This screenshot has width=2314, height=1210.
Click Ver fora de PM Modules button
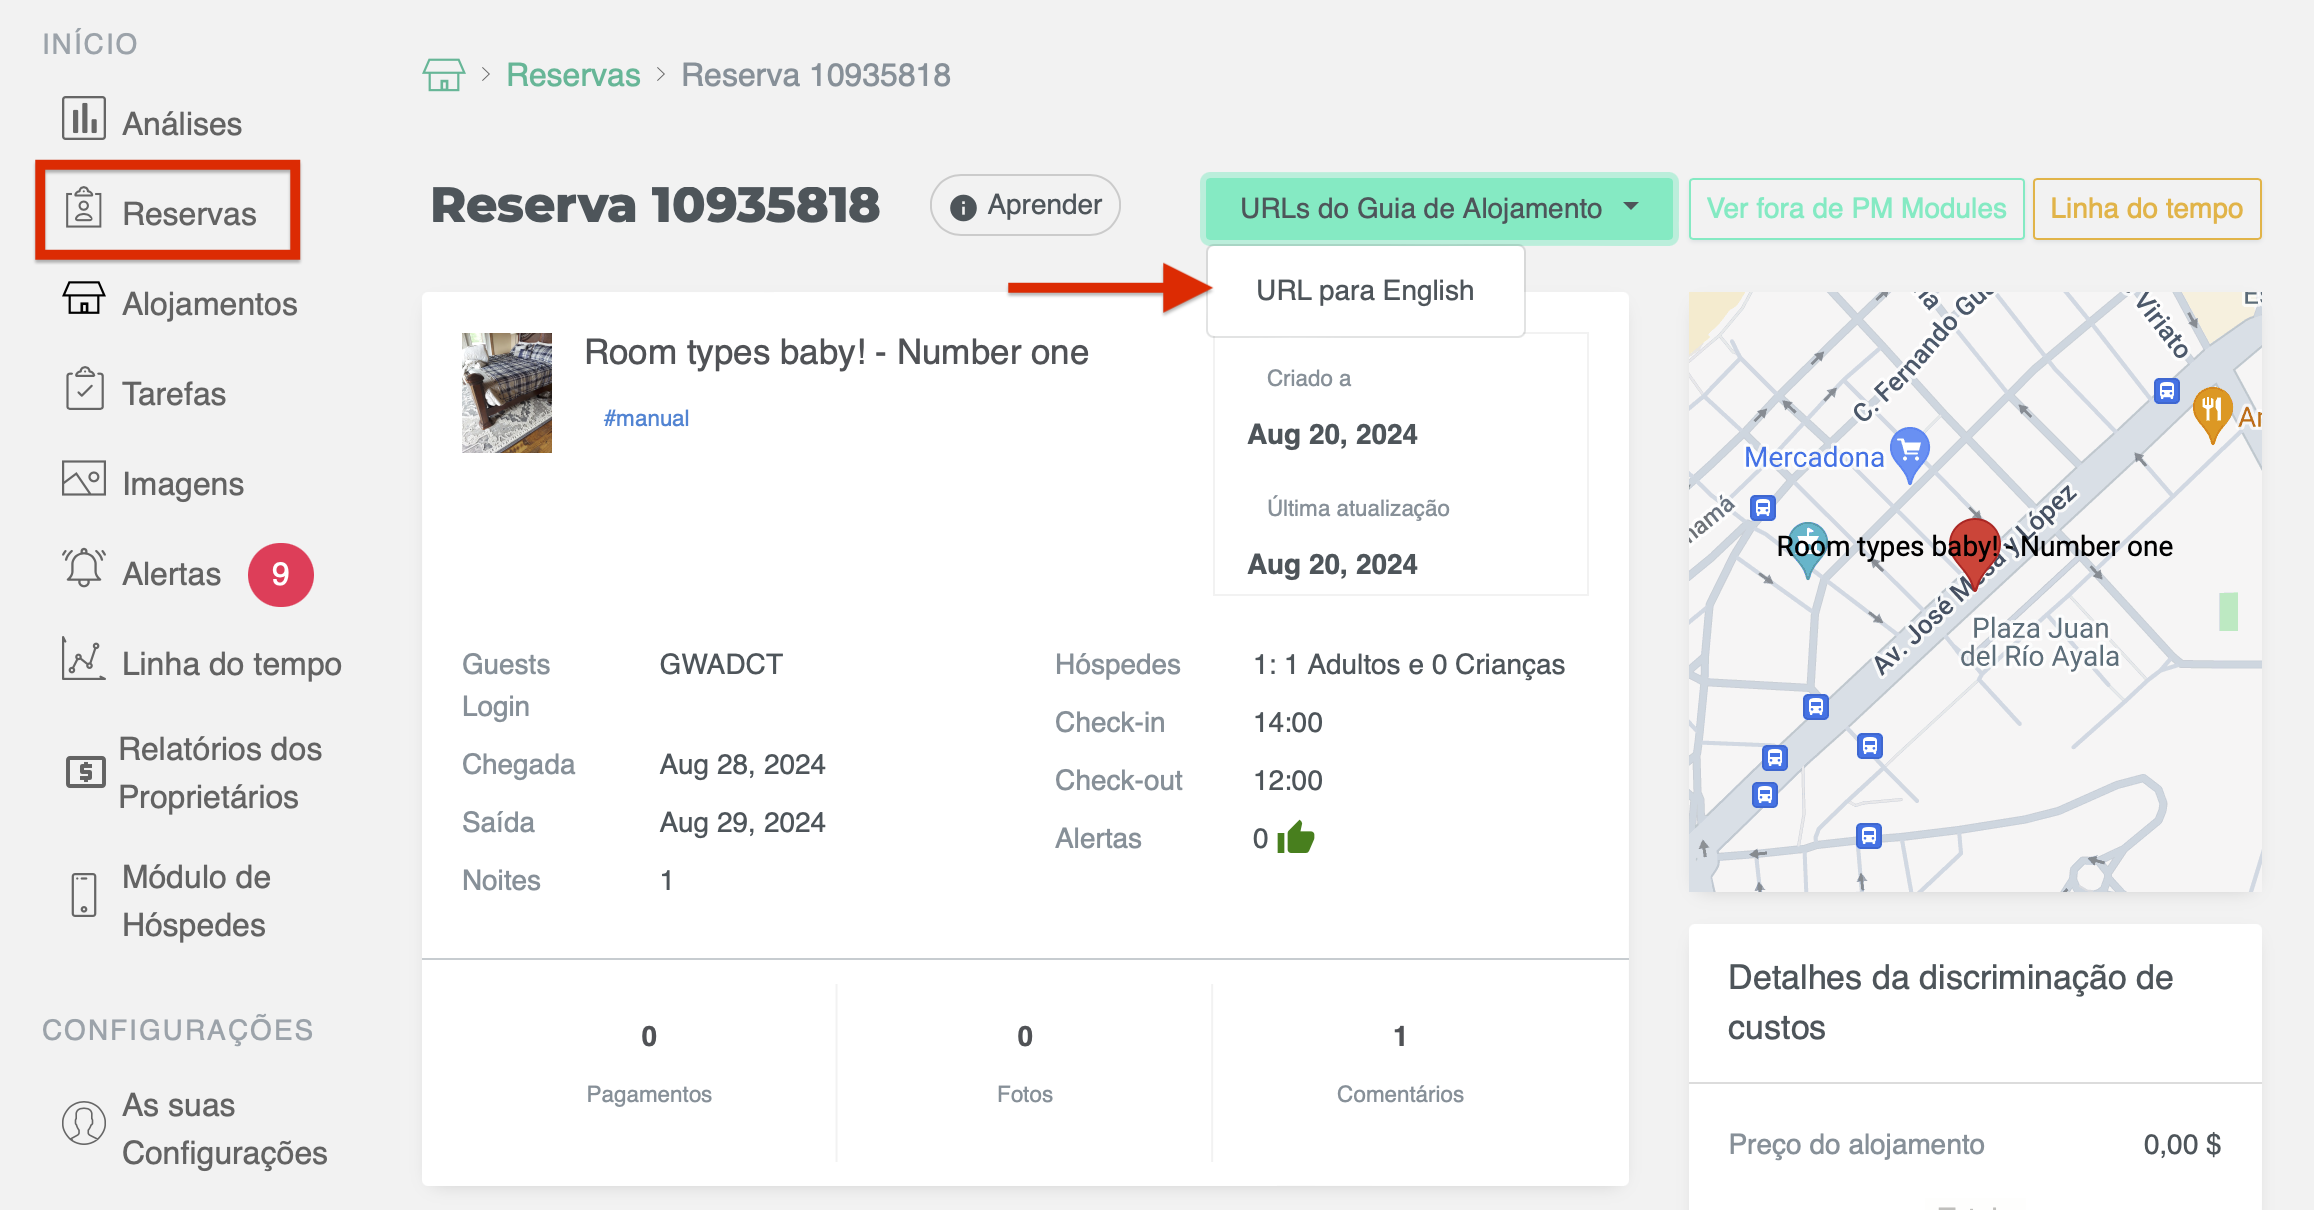(x=1855, y=208)
